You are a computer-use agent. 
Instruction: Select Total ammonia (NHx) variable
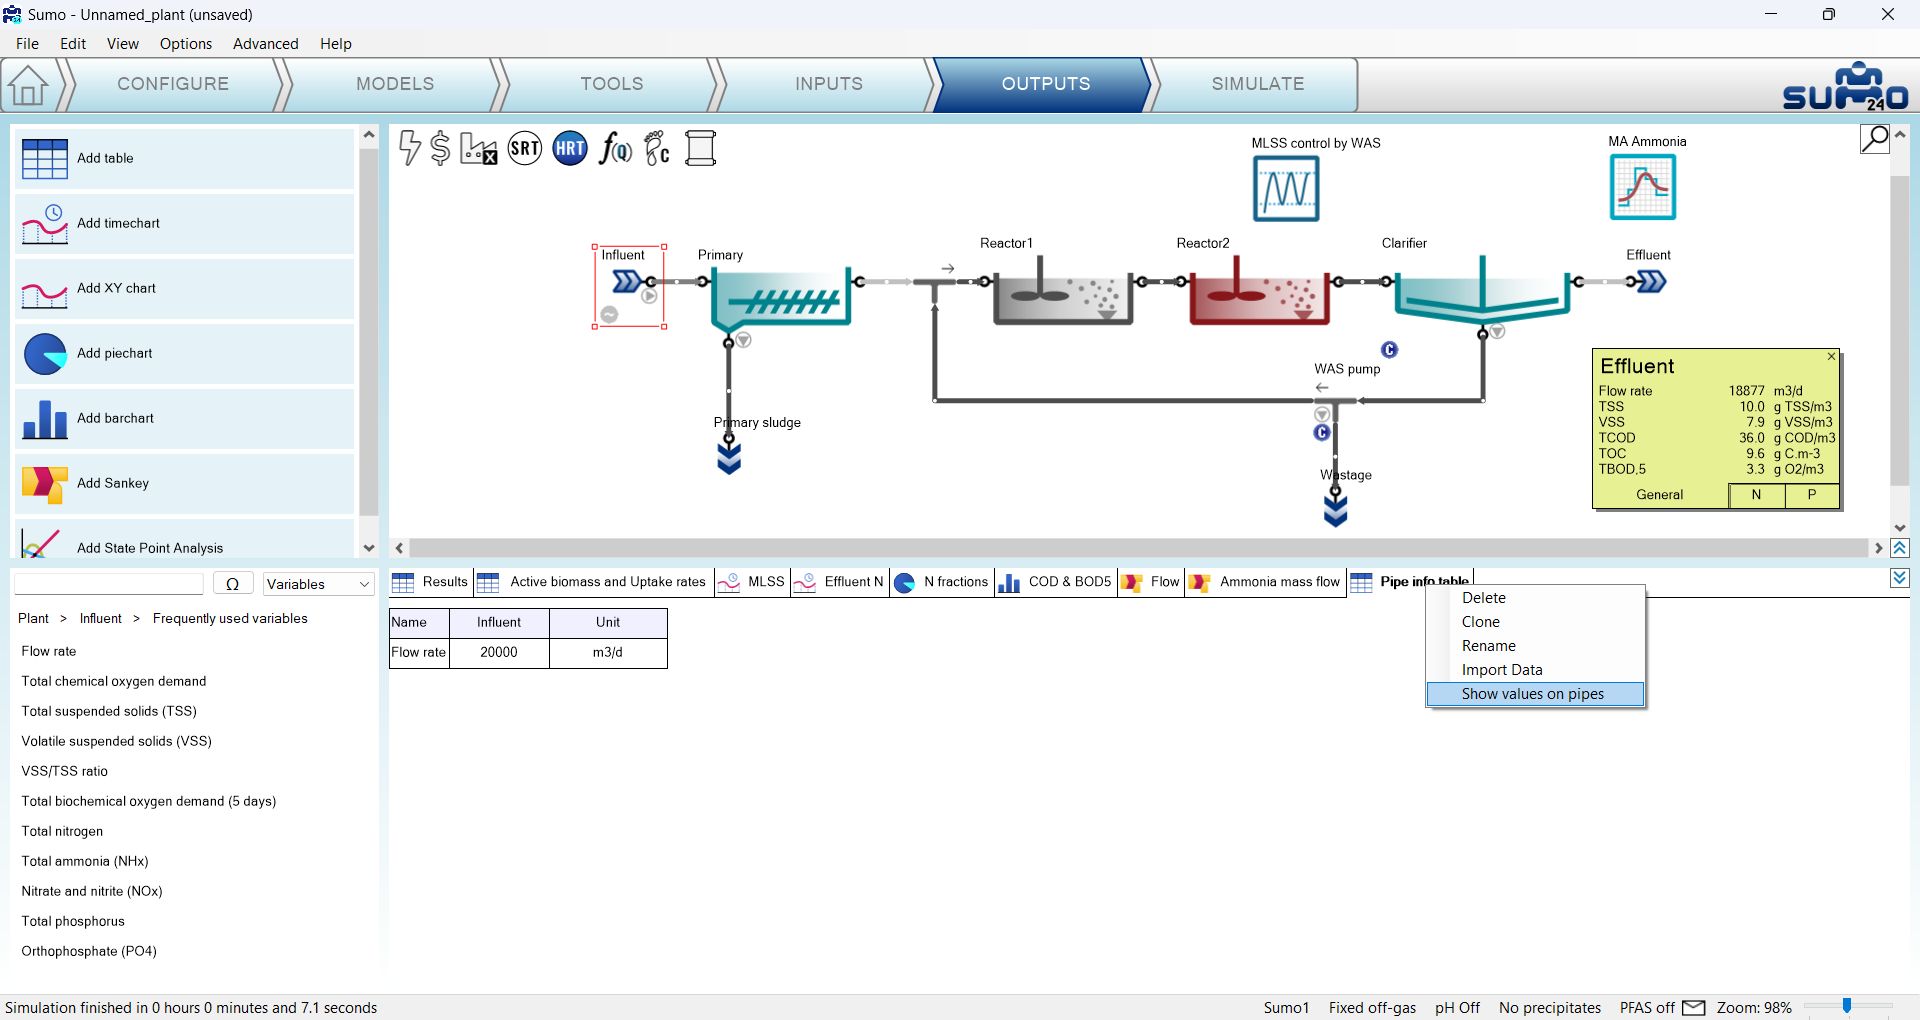coord(85,861)
